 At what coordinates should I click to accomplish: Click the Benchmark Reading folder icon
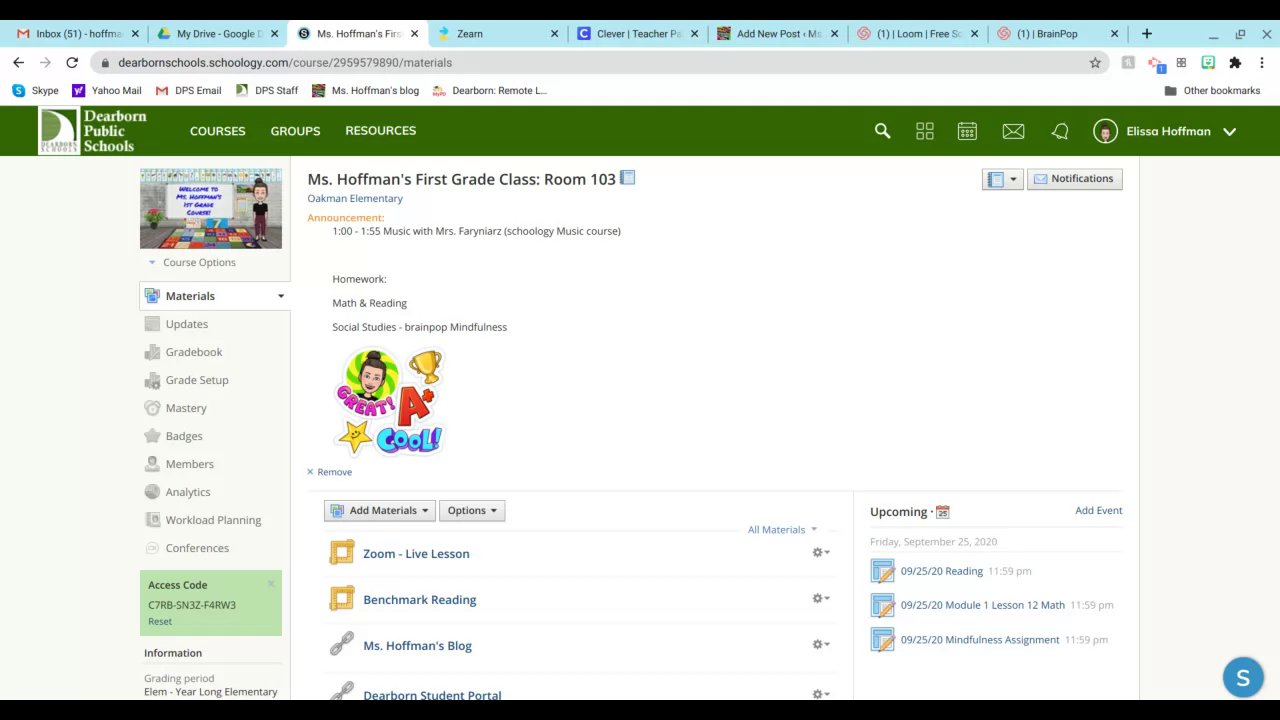pyautogui.click(x=342, y=599)
